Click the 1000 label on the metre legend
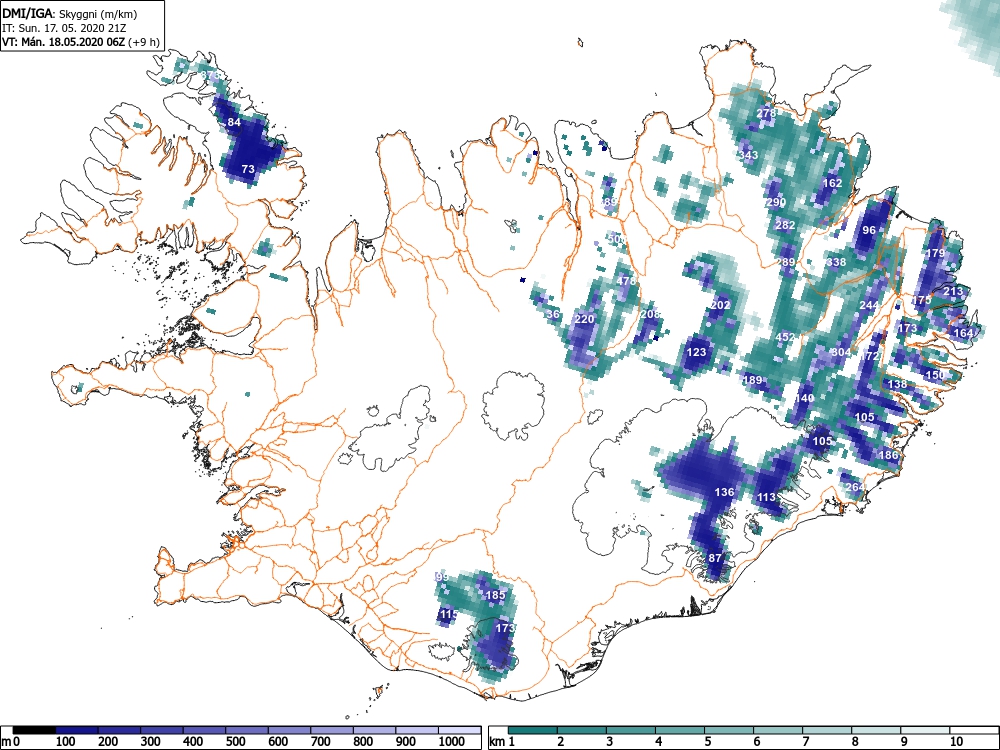Screen dimensions: 1000x750 click(x=452, y=742)
